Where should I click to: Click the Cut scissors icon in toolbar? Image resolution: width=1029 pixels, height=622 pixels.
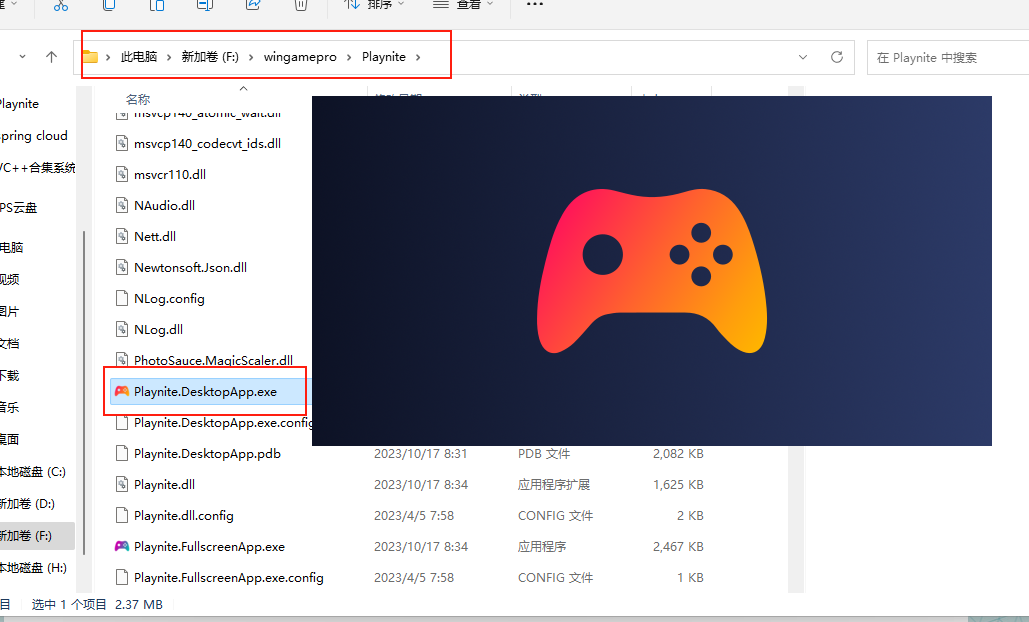point(61,6)
